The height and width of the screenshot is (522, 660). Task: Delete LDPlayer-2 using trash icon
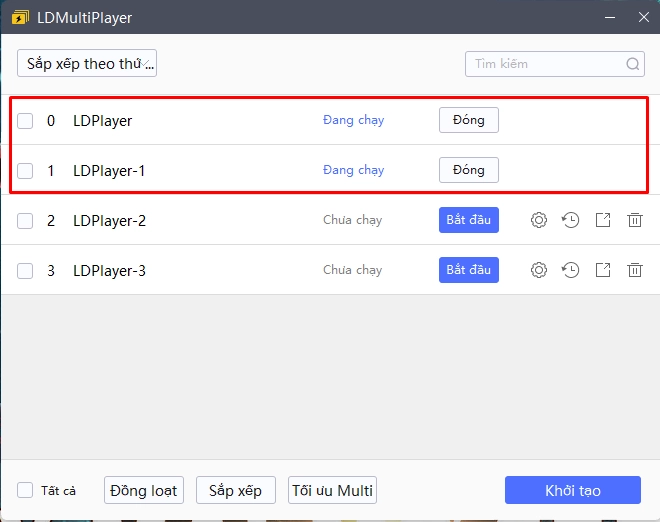coord(635,220)
